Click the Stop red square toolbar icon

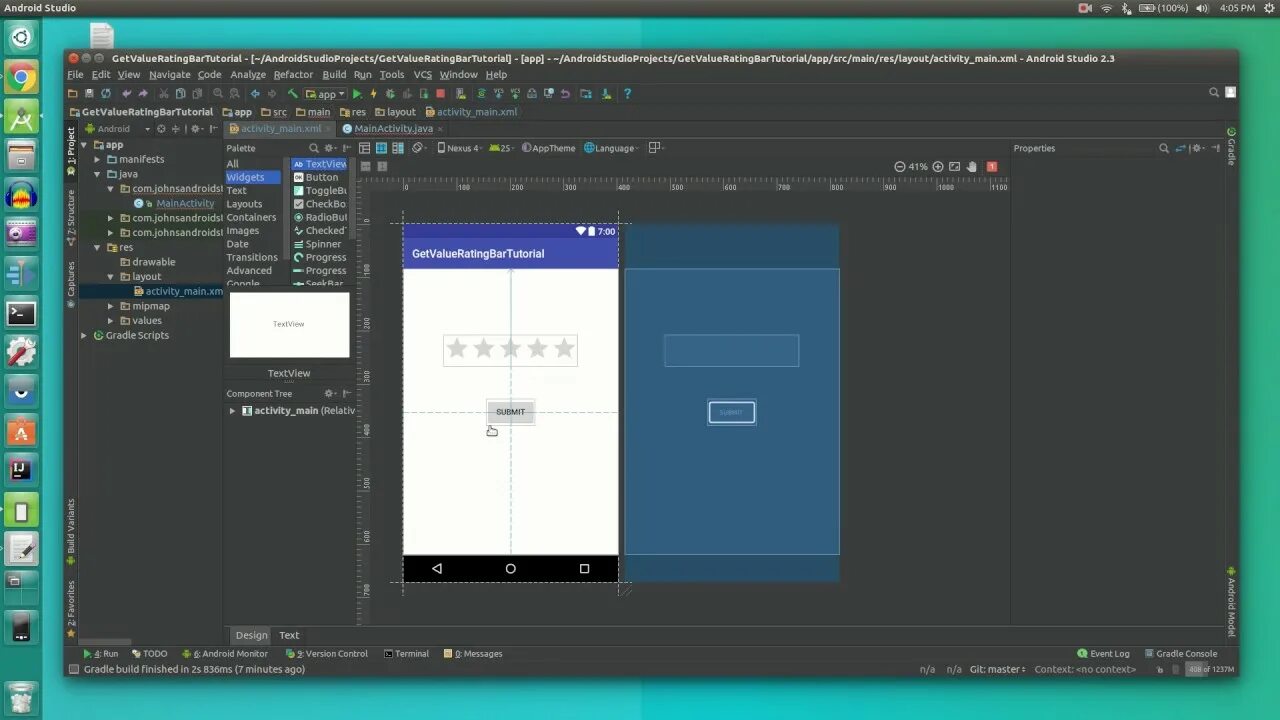click(440, 94)
